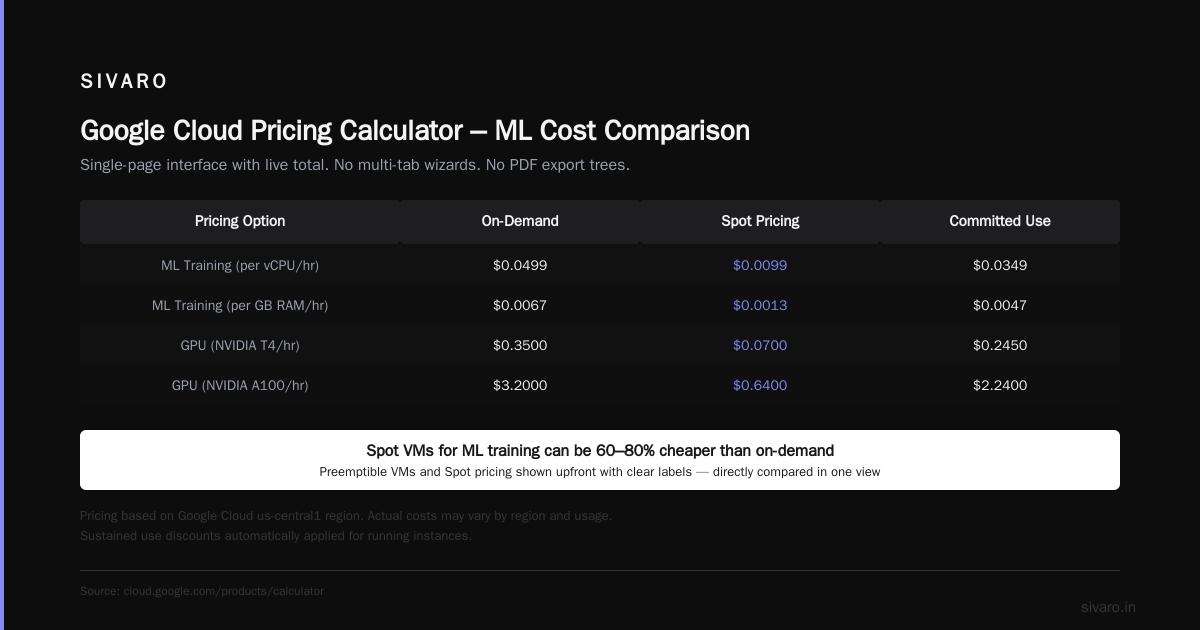Viewport: 1200px width, 630px height.
Task: Click the Spot VMs savings callout banner
Action: [x=600, y=460]
